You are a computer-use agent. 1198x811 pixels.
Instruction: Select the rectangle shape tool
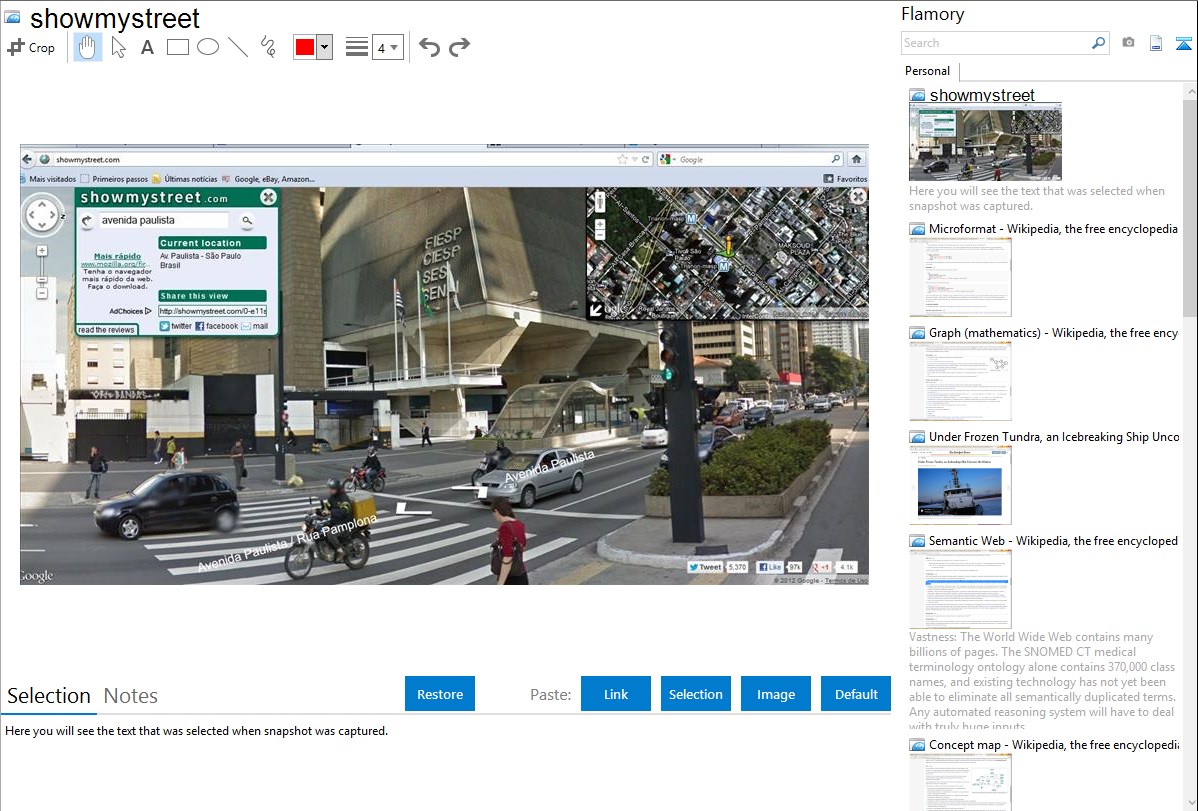pyautogui.click(x=177, y=47)
